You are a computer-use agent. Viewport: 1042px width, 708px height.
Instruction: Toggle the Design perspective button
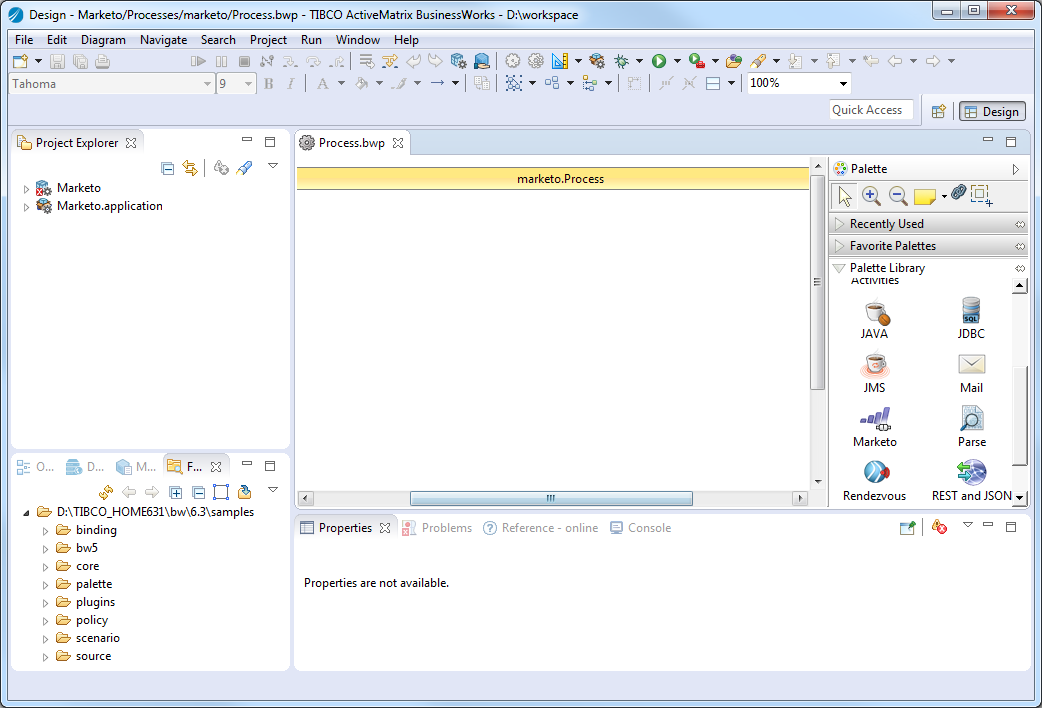(x=991, y=112)
